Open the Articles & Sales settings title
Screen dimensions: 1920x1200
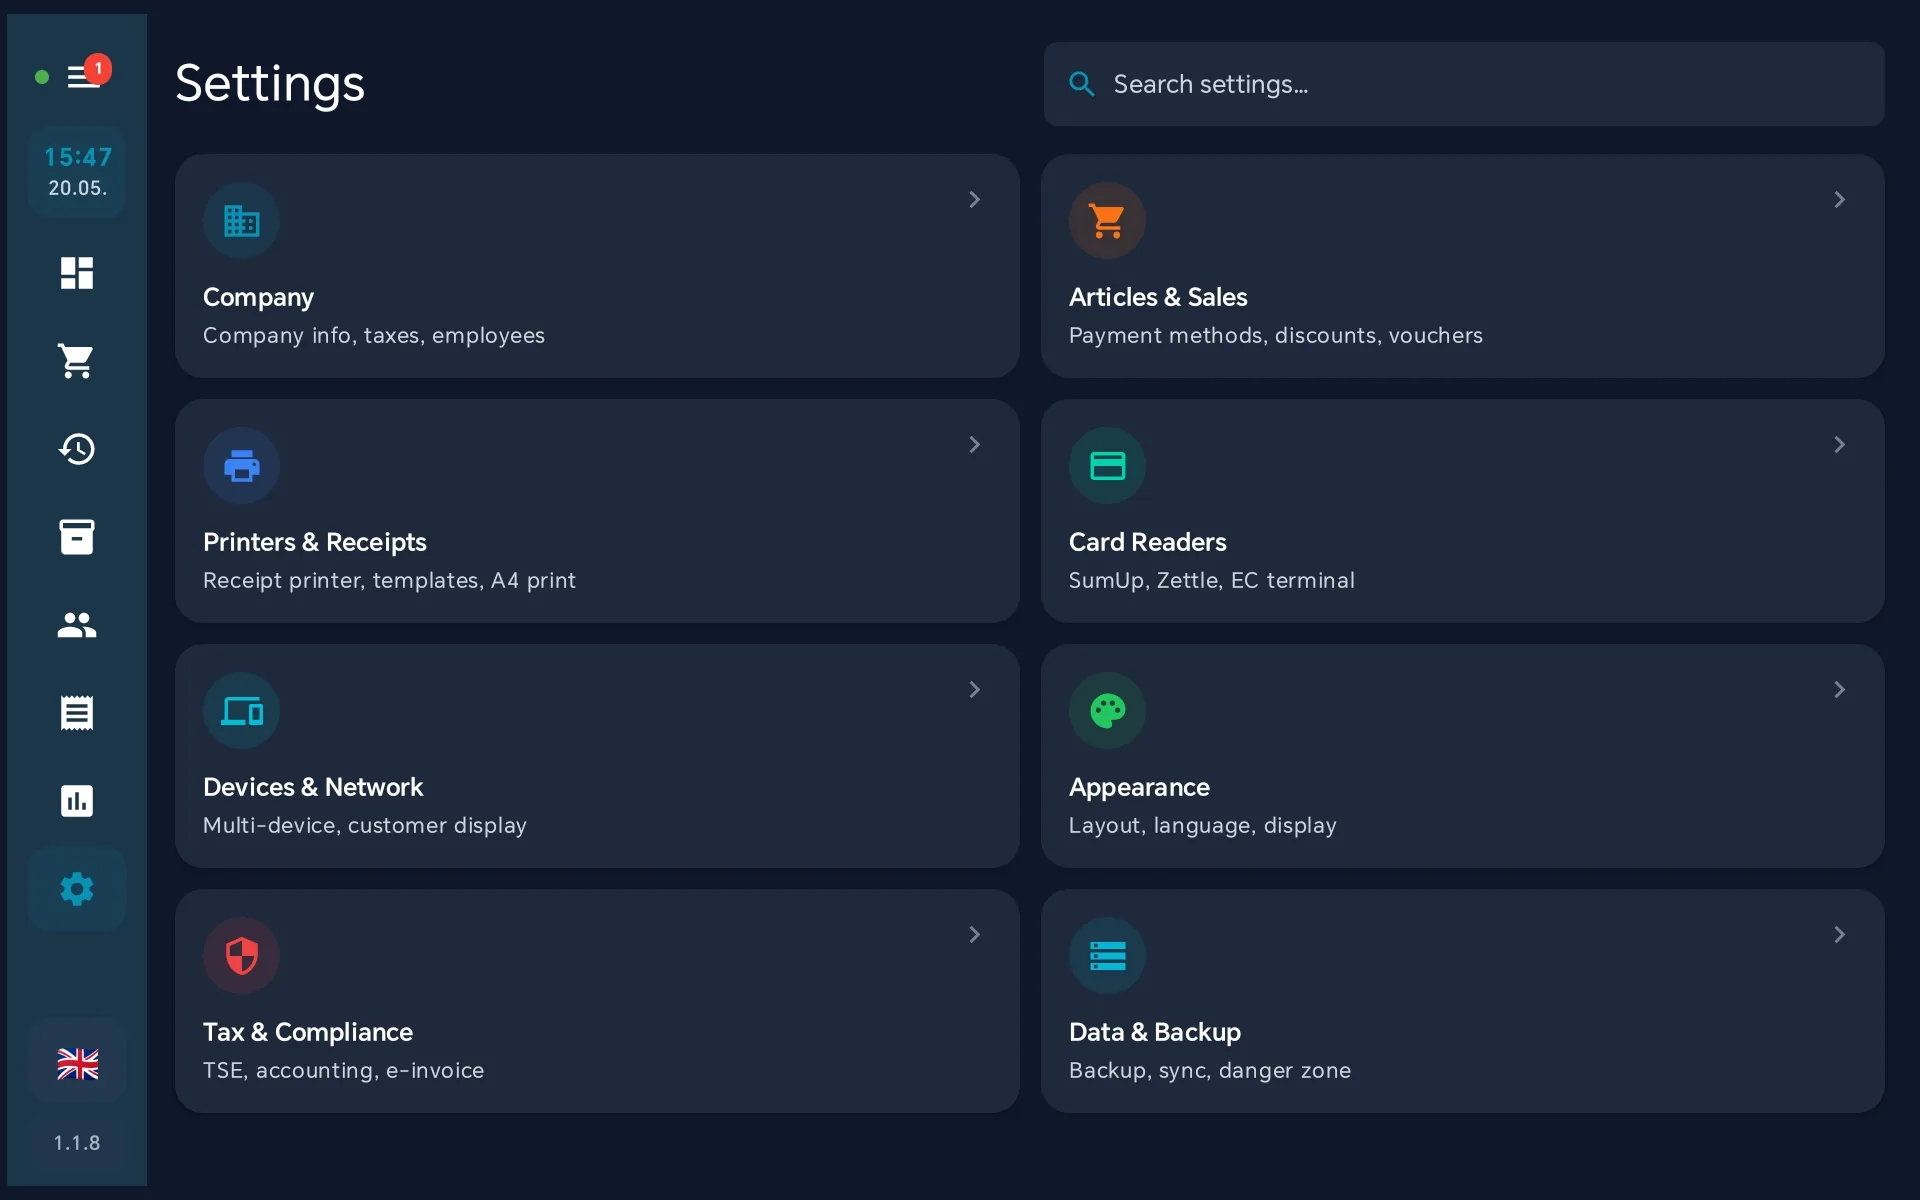[1158, 297]
